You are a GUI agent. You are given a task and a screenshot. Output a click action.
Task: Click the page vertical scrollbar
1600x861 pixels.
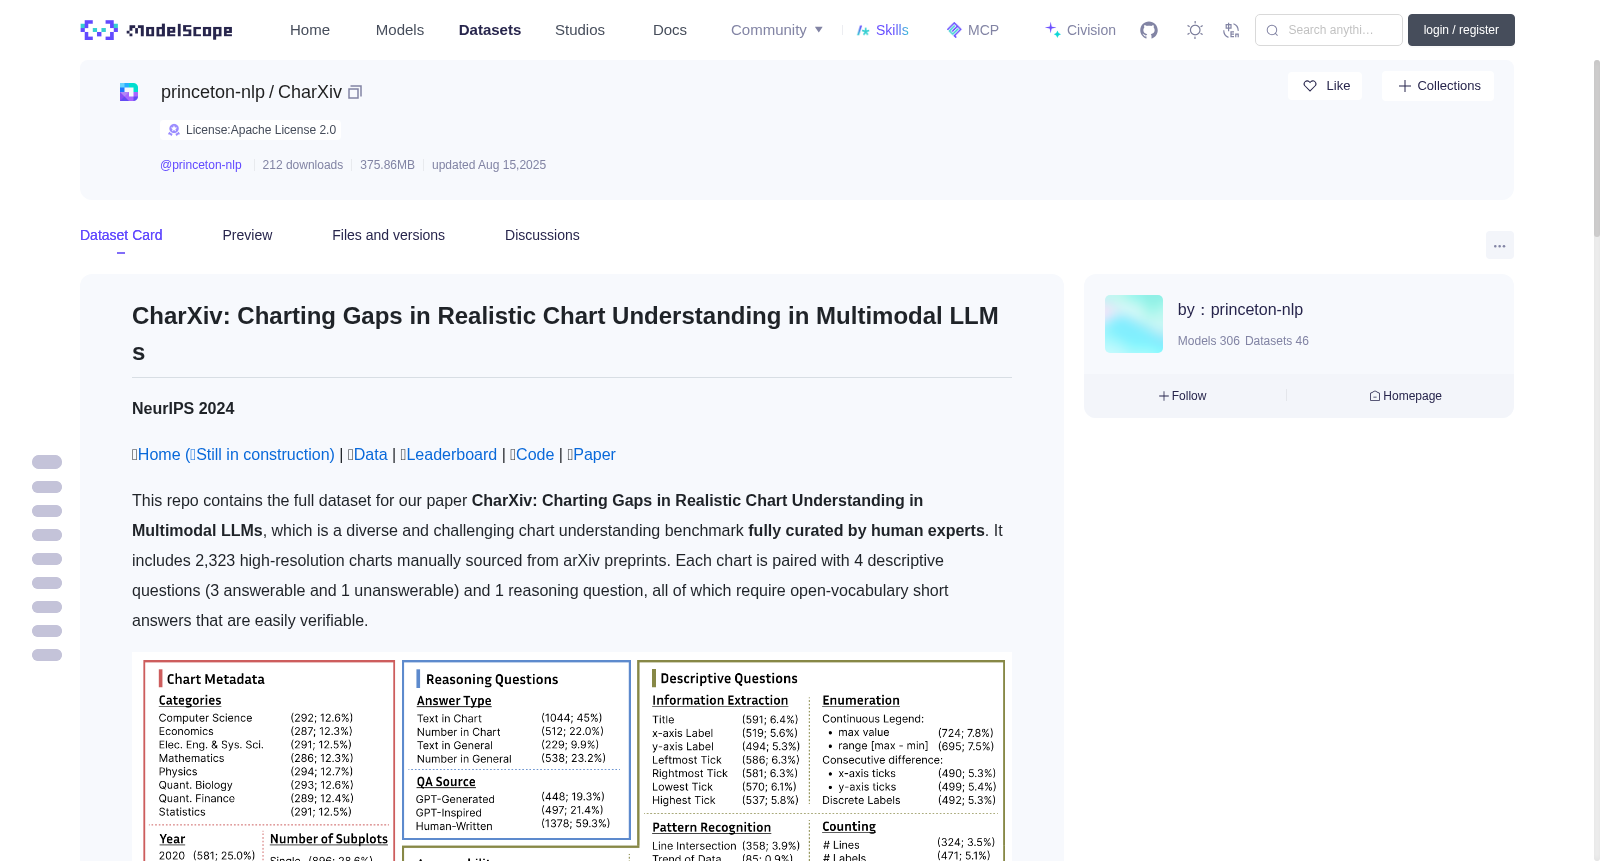(1596, 150)
